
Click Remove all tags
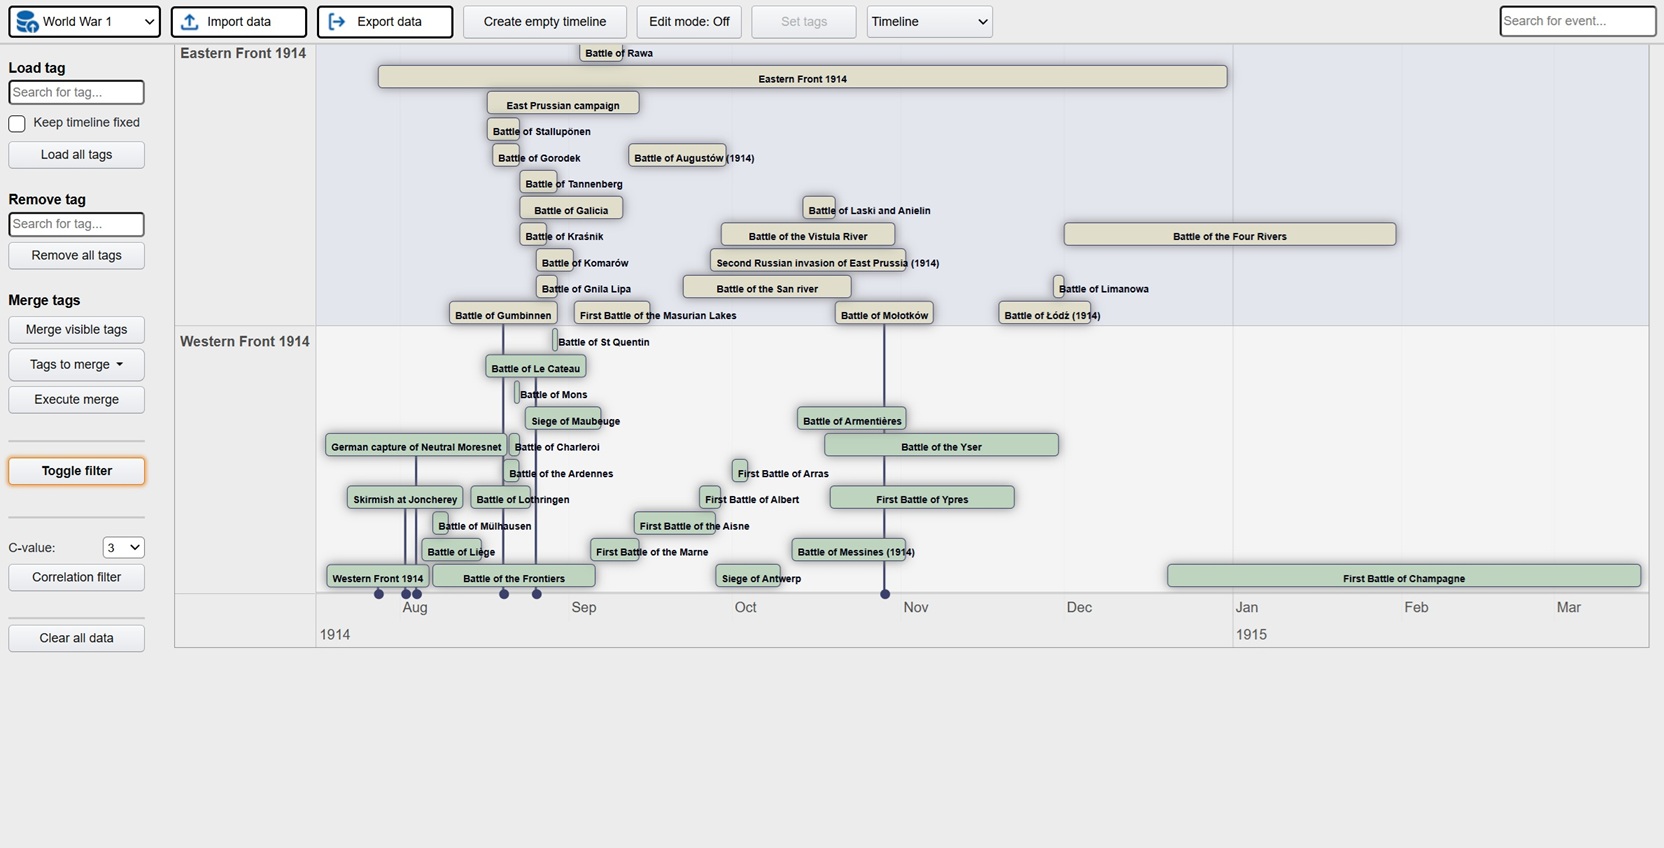pos(76,255)
